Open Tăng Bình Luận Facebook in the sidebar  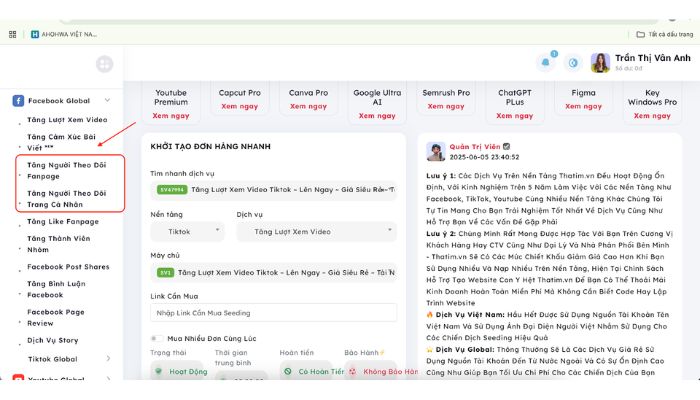click(56, 289)
